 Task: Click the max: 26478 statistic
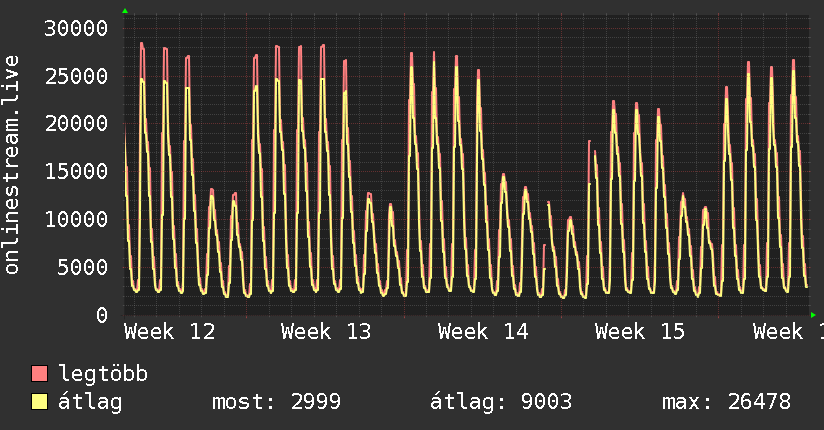coord(726,402)
